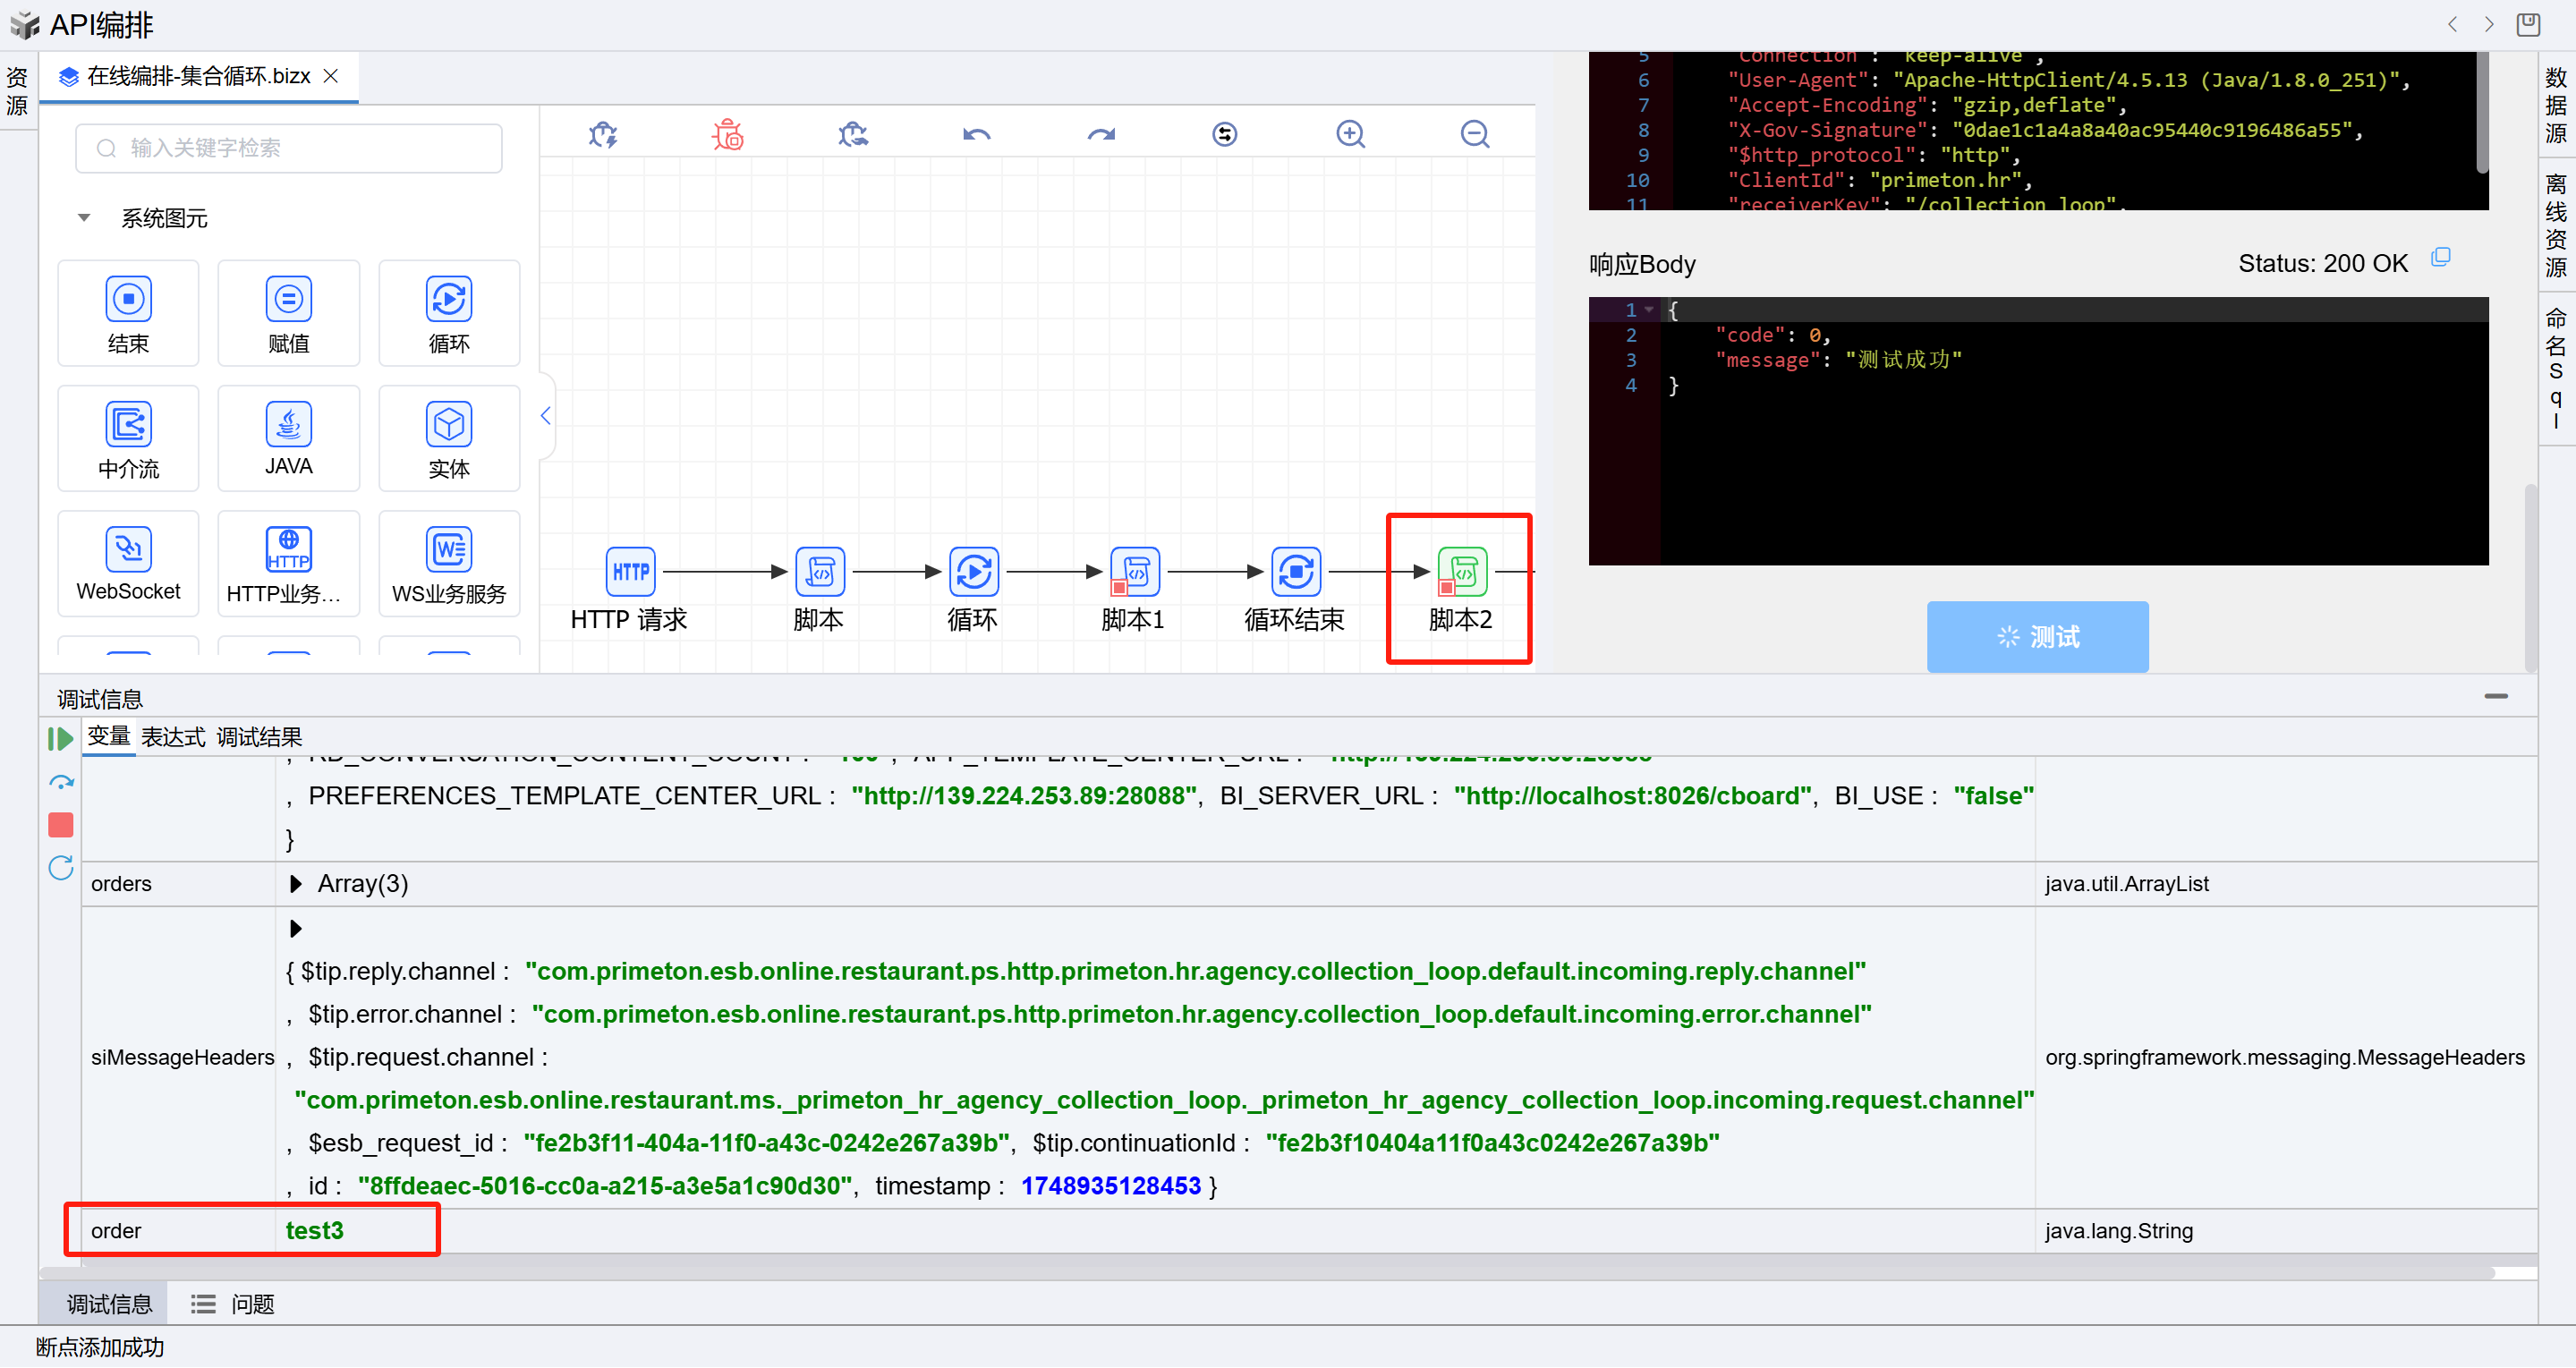The height and width of the screenshot is (1368, 2576).
Task: Click the undo arrow in canvas toolbar
Action: click(x=976, y=134)
